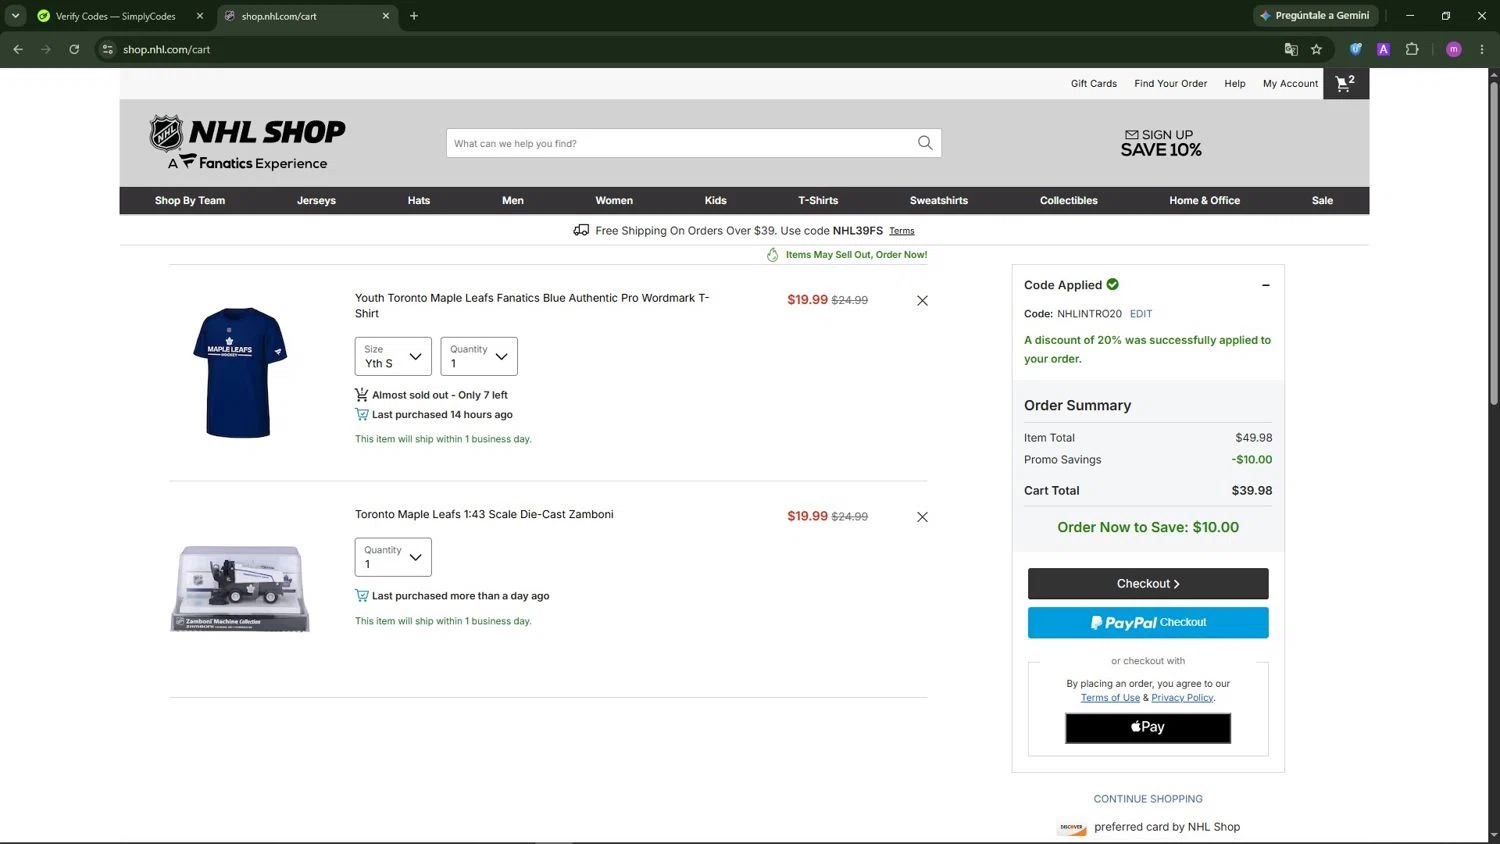Switch to the Verify Codes SimplyCodes tab
The width and height of the screenshot is (1500, 844).
click(x=117, y=16)
